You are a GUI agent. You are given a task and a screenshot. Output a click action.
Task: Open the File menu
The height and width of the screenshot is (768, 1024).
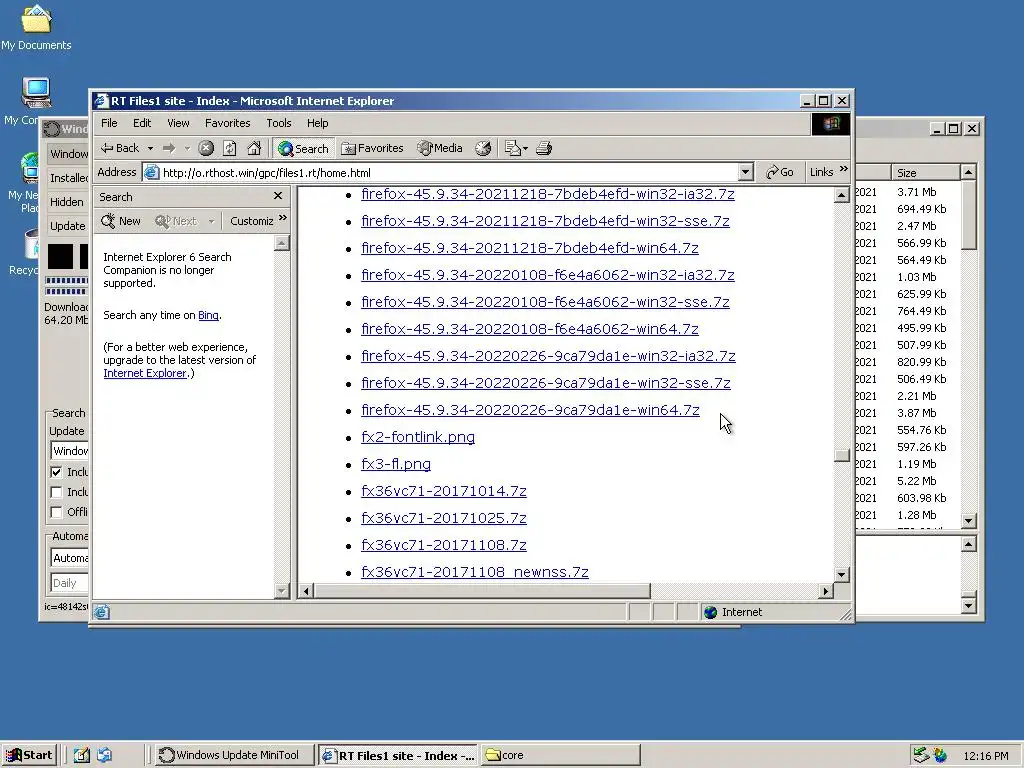(x=109, y=123)
